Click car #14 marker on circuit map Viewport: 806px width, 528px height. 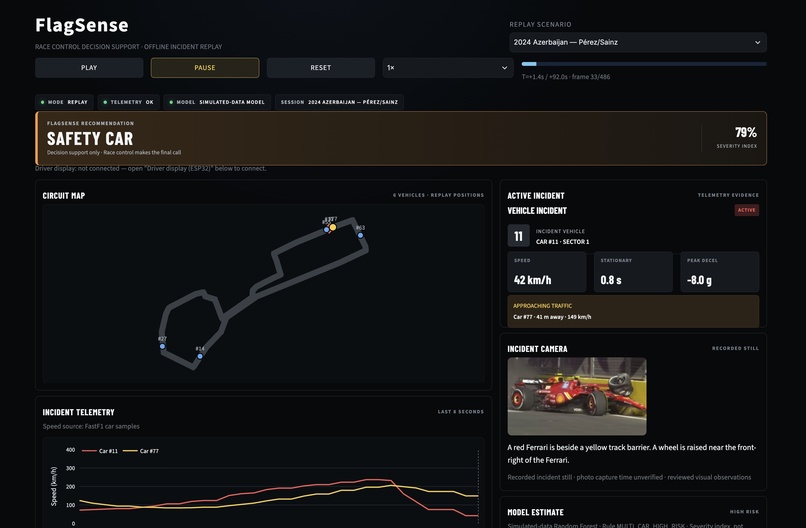coord(200,356)
